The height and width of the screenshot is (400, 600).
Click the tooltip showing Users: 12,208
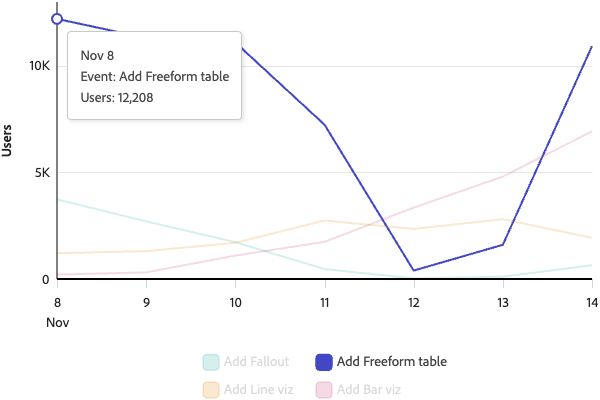154,76
